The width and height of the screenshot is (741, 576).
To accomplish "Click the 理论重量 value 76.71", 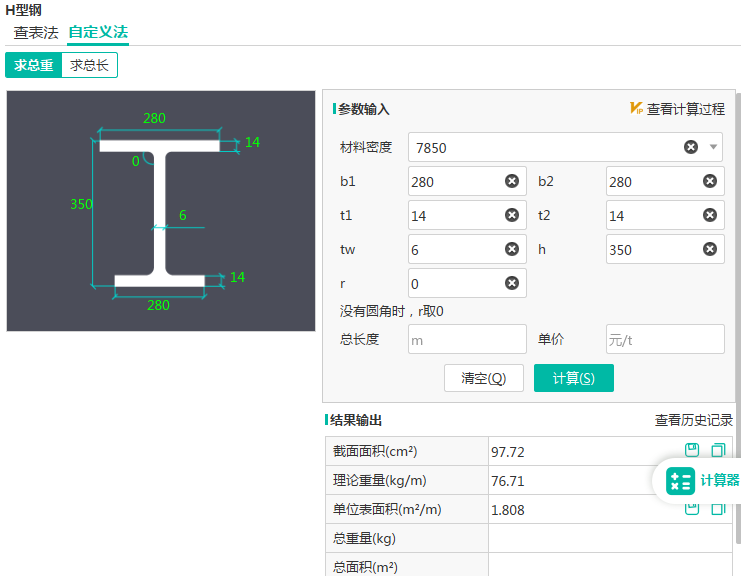I will 508,481.
